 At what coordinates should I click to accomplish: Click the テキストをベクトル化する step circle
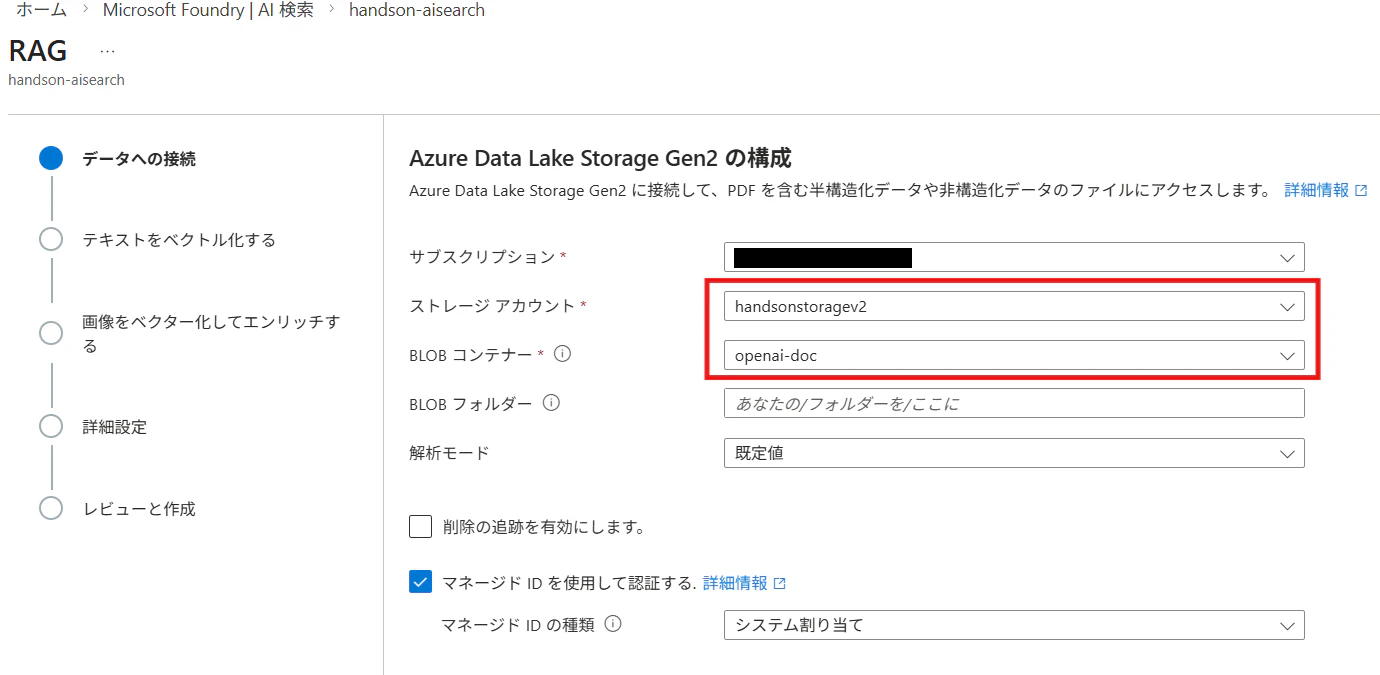click(51, 239)
